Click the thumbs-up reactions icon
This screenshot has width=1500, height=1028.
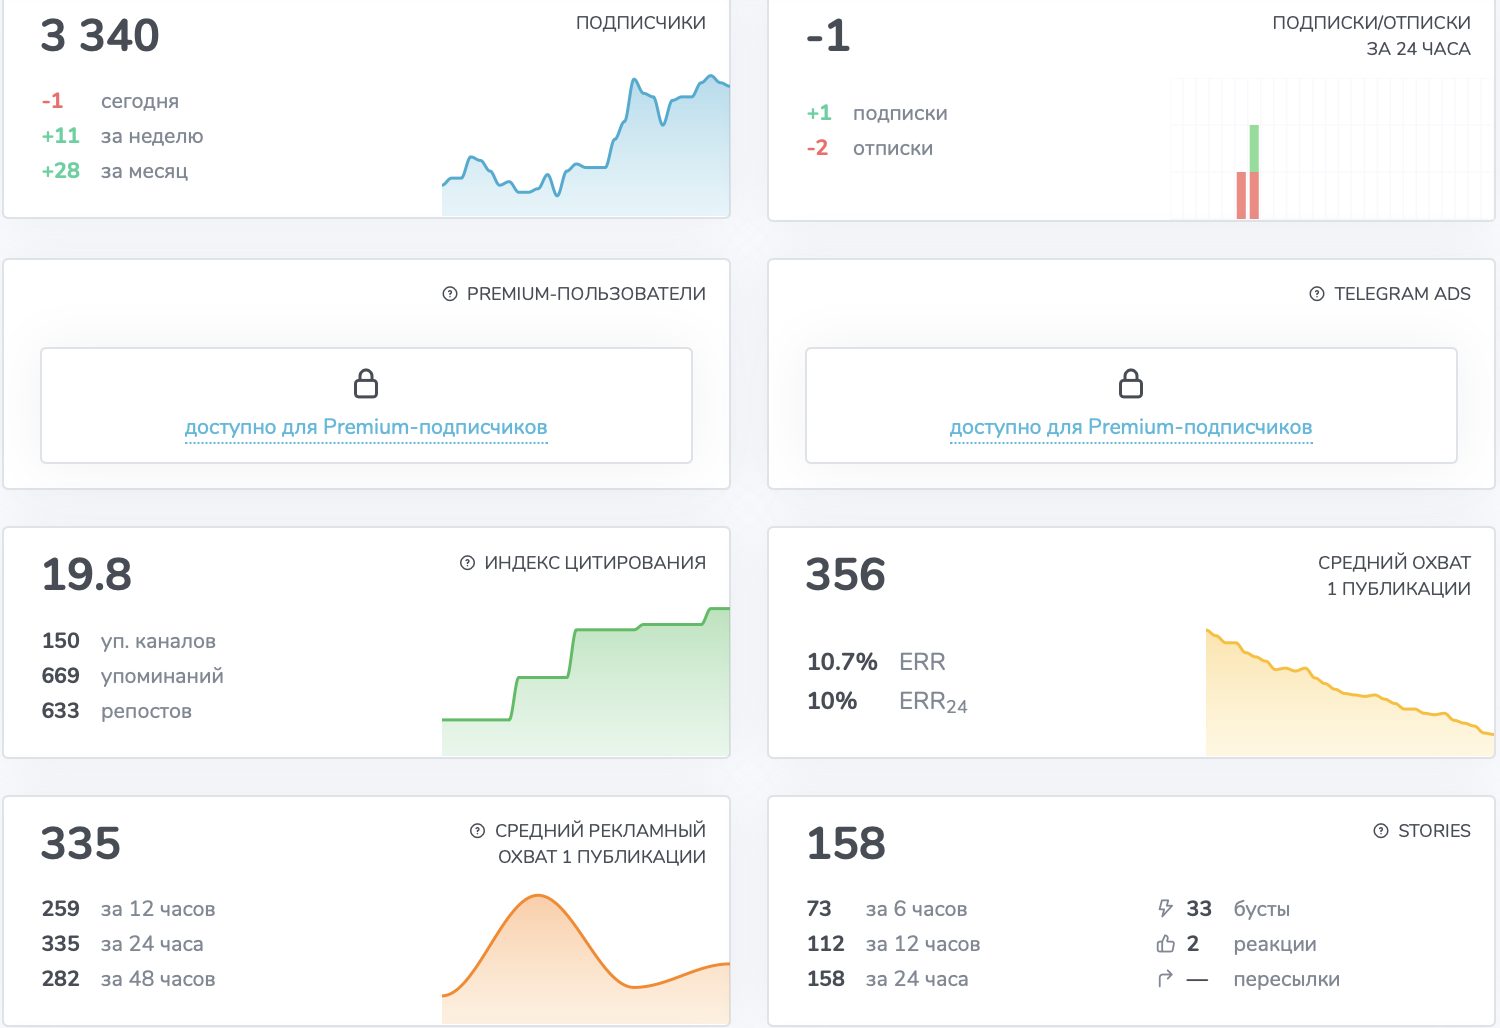pos(1165,943)
